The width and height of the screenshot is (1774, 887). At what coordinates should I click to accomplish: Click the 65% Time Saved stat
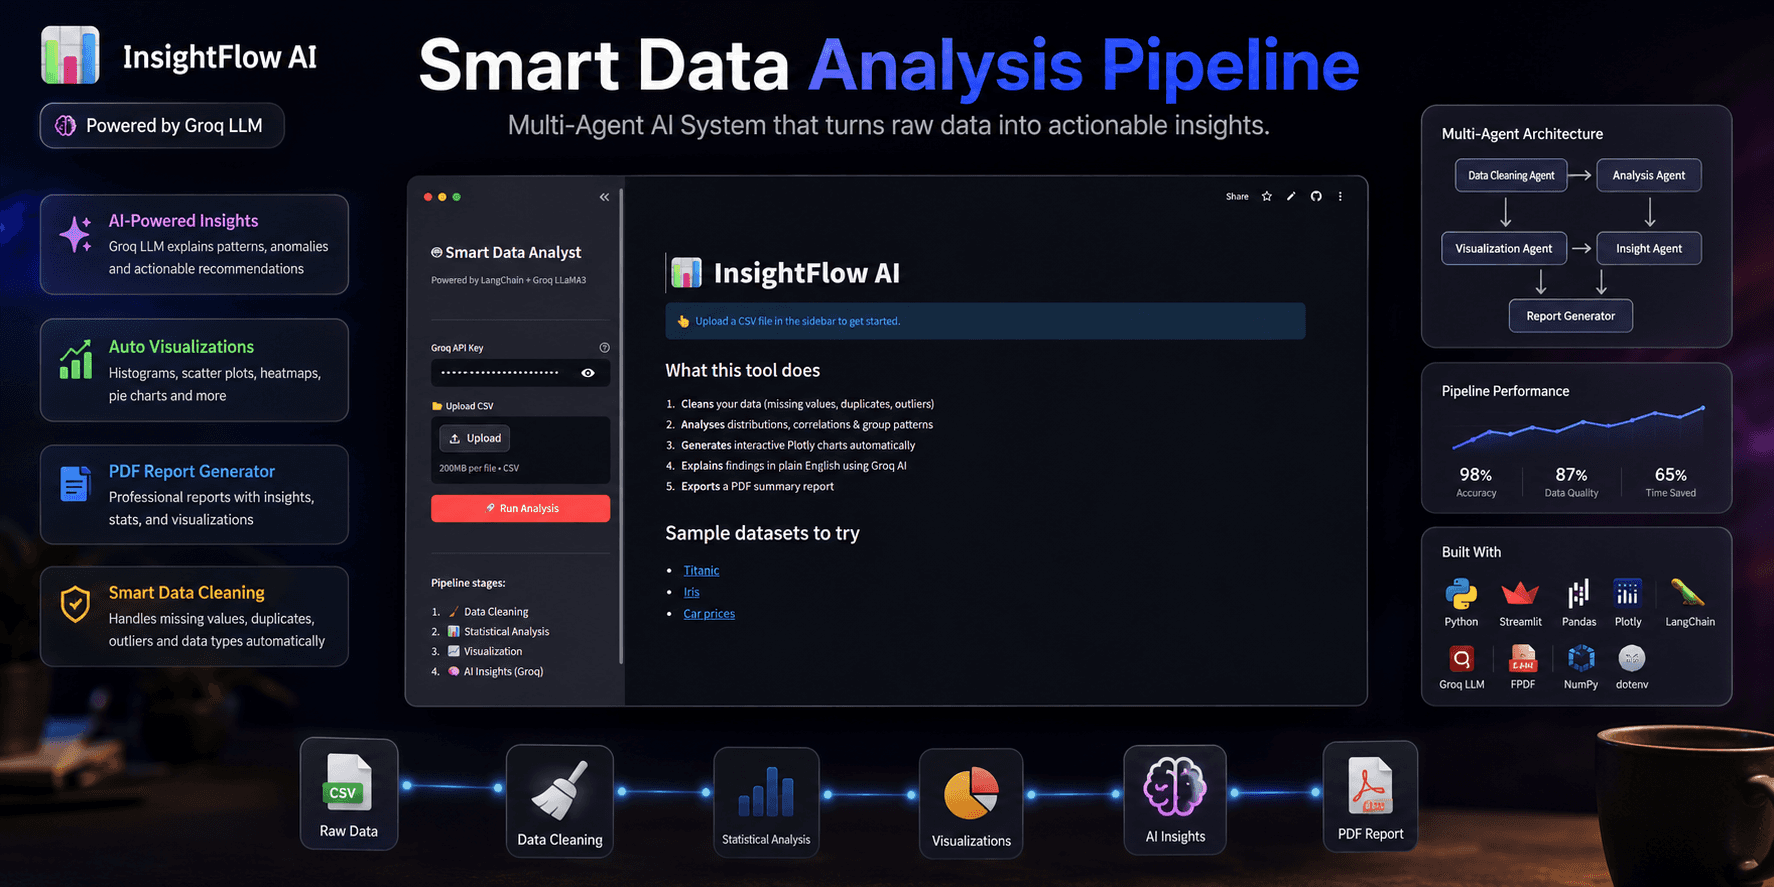click(x=1671, y=482)
